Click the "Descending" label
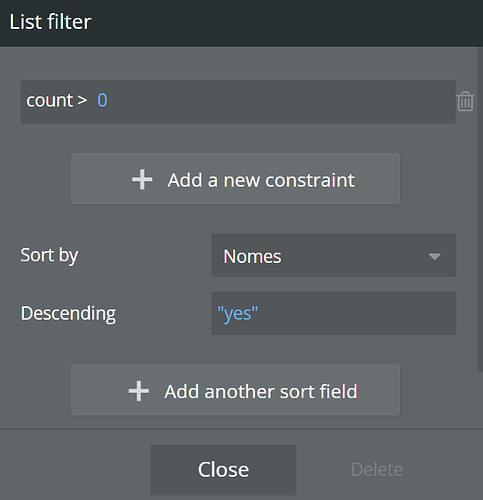 click(68, 313)
